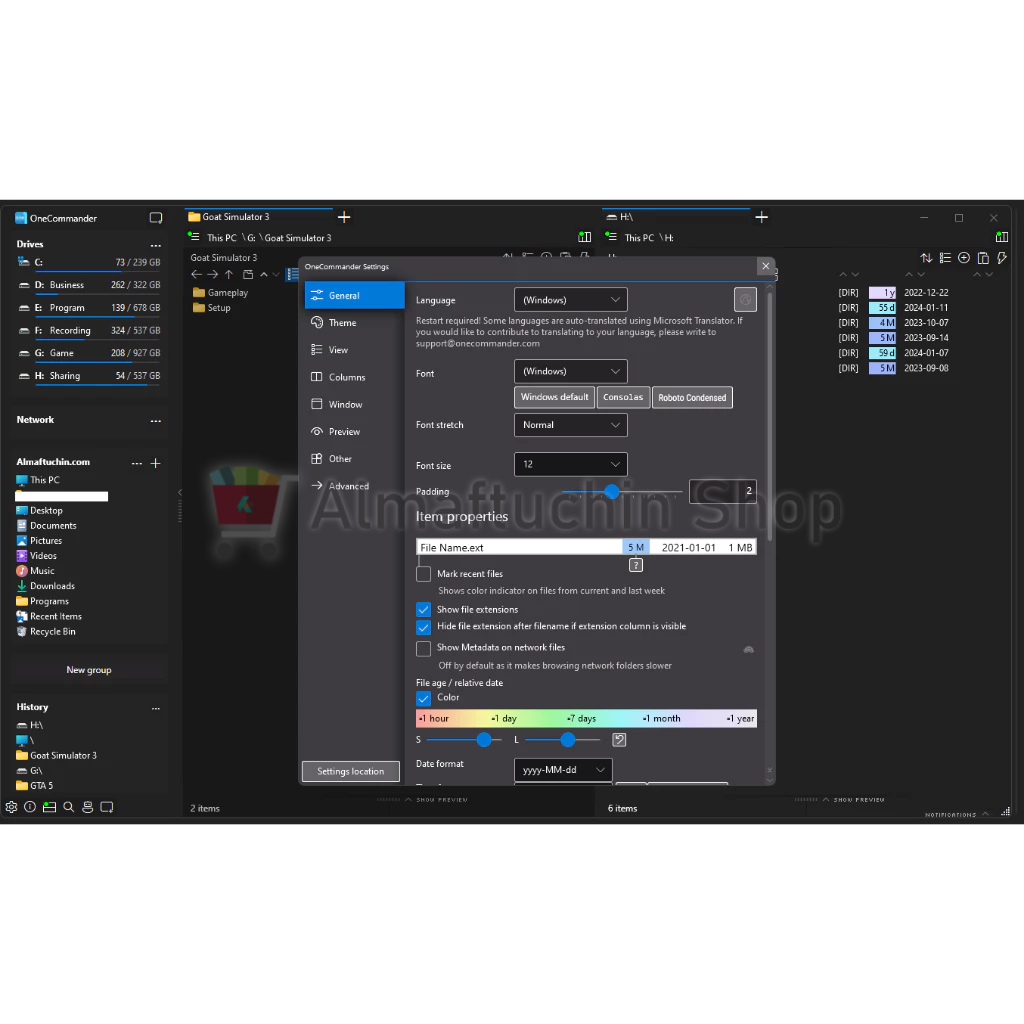Open path menu icon for Goat Simulator 3
The width and height of the screenshot is (1024, 1024).
(x=194, y=236)
